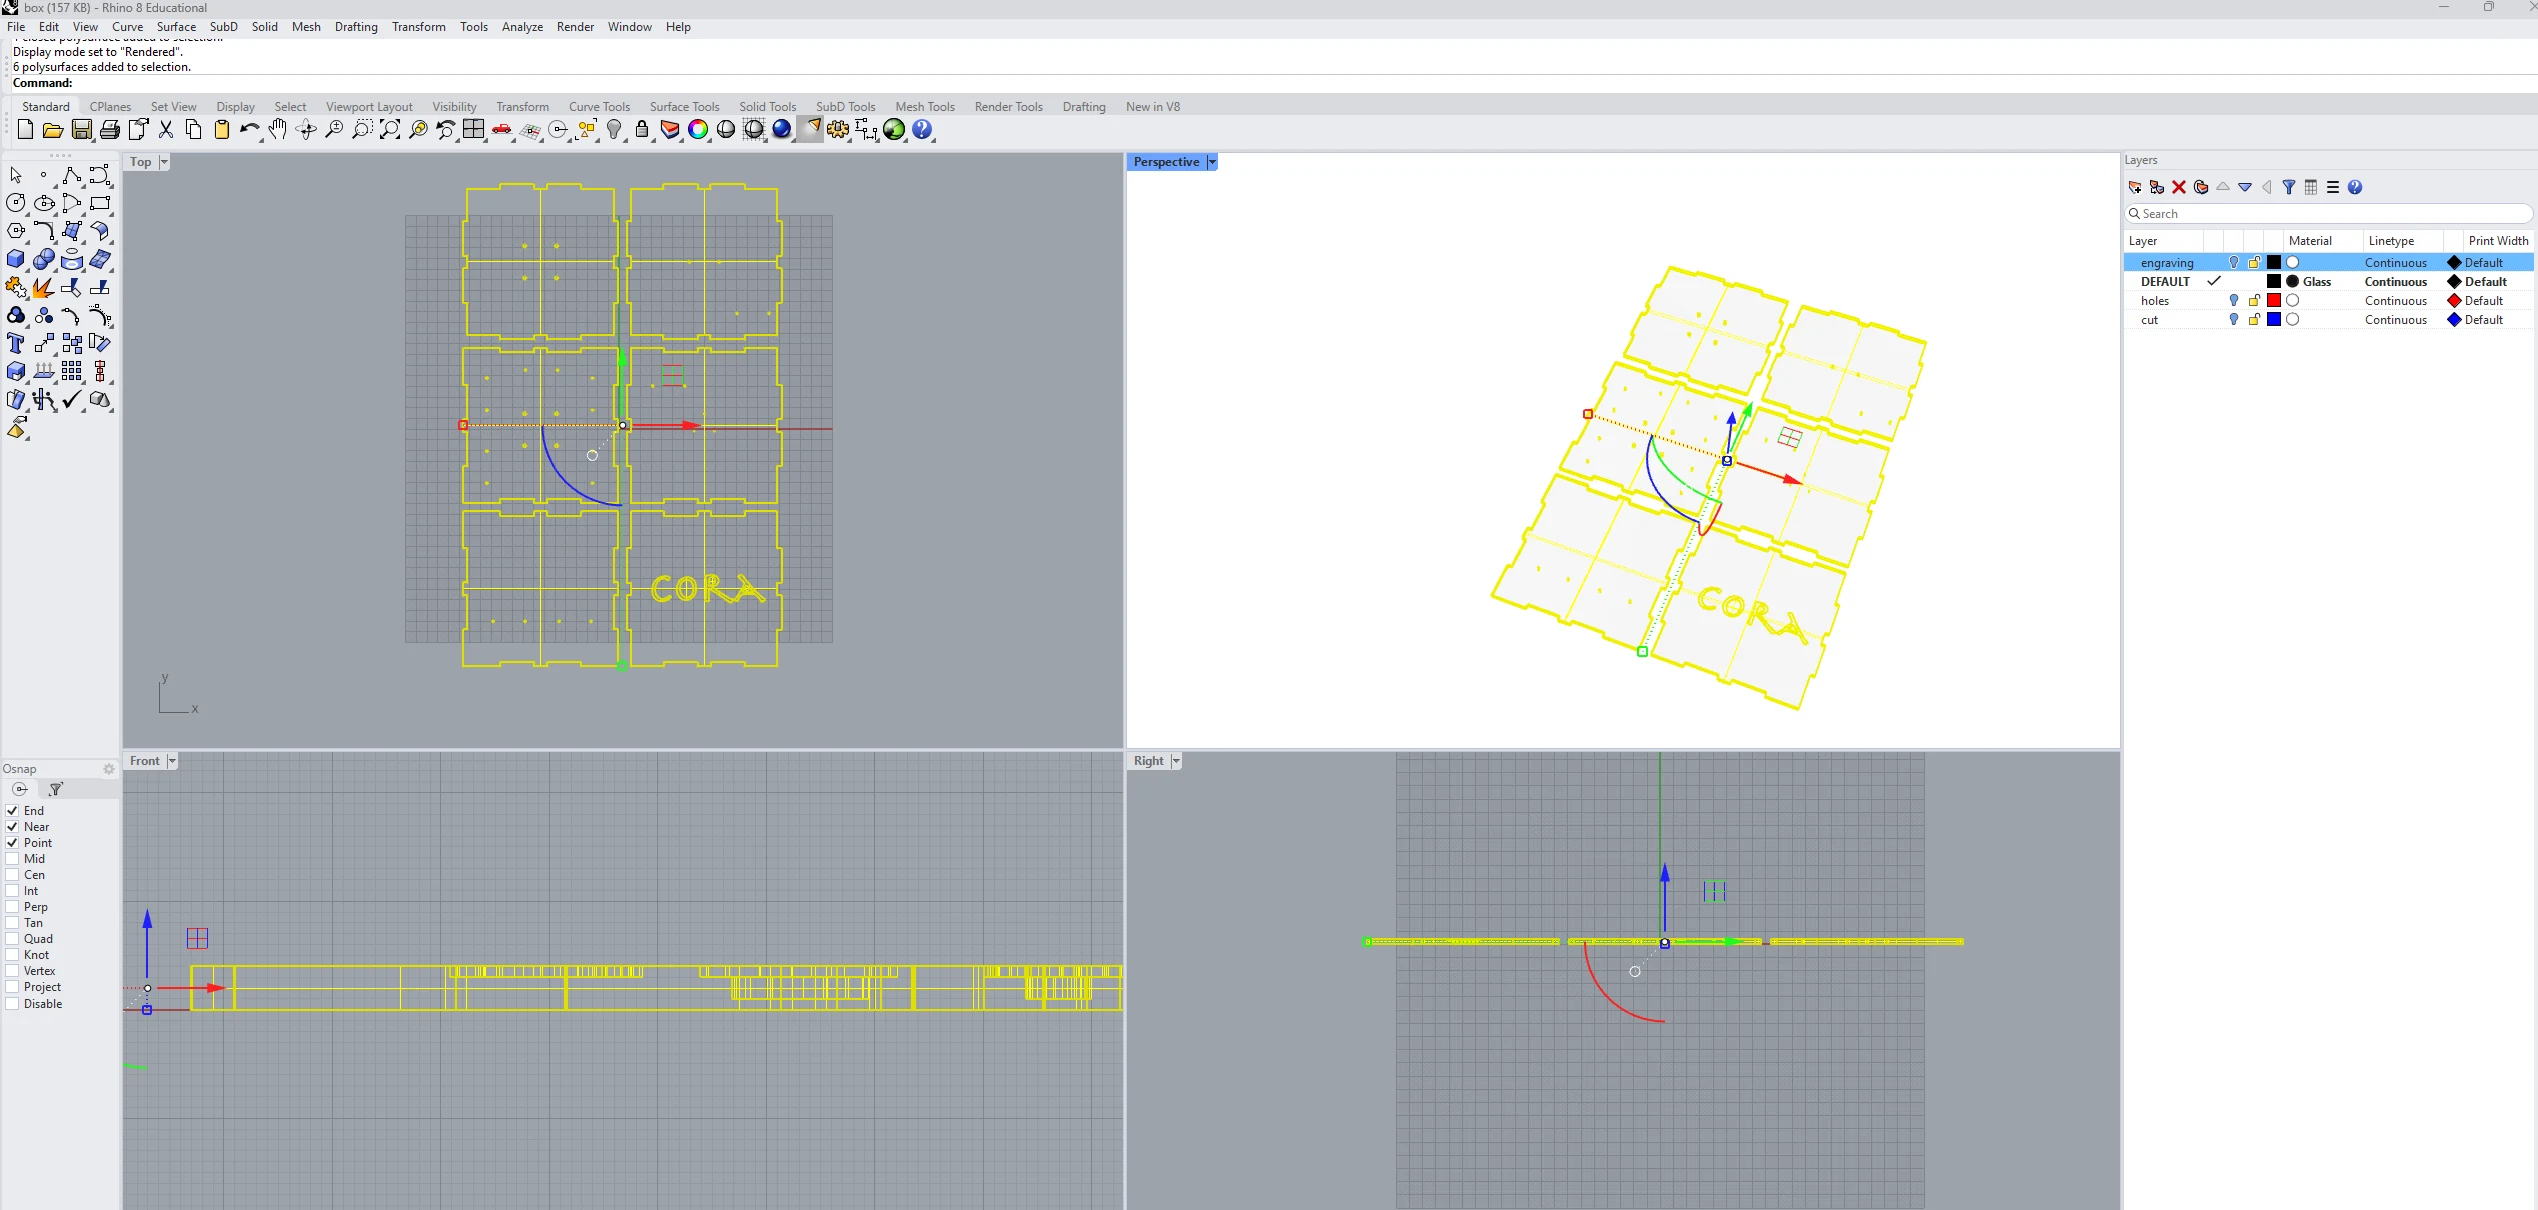2538x1210 pixels.
Task: Enable the Mid osnap checkbox
Action: click(x=12, y=859)
